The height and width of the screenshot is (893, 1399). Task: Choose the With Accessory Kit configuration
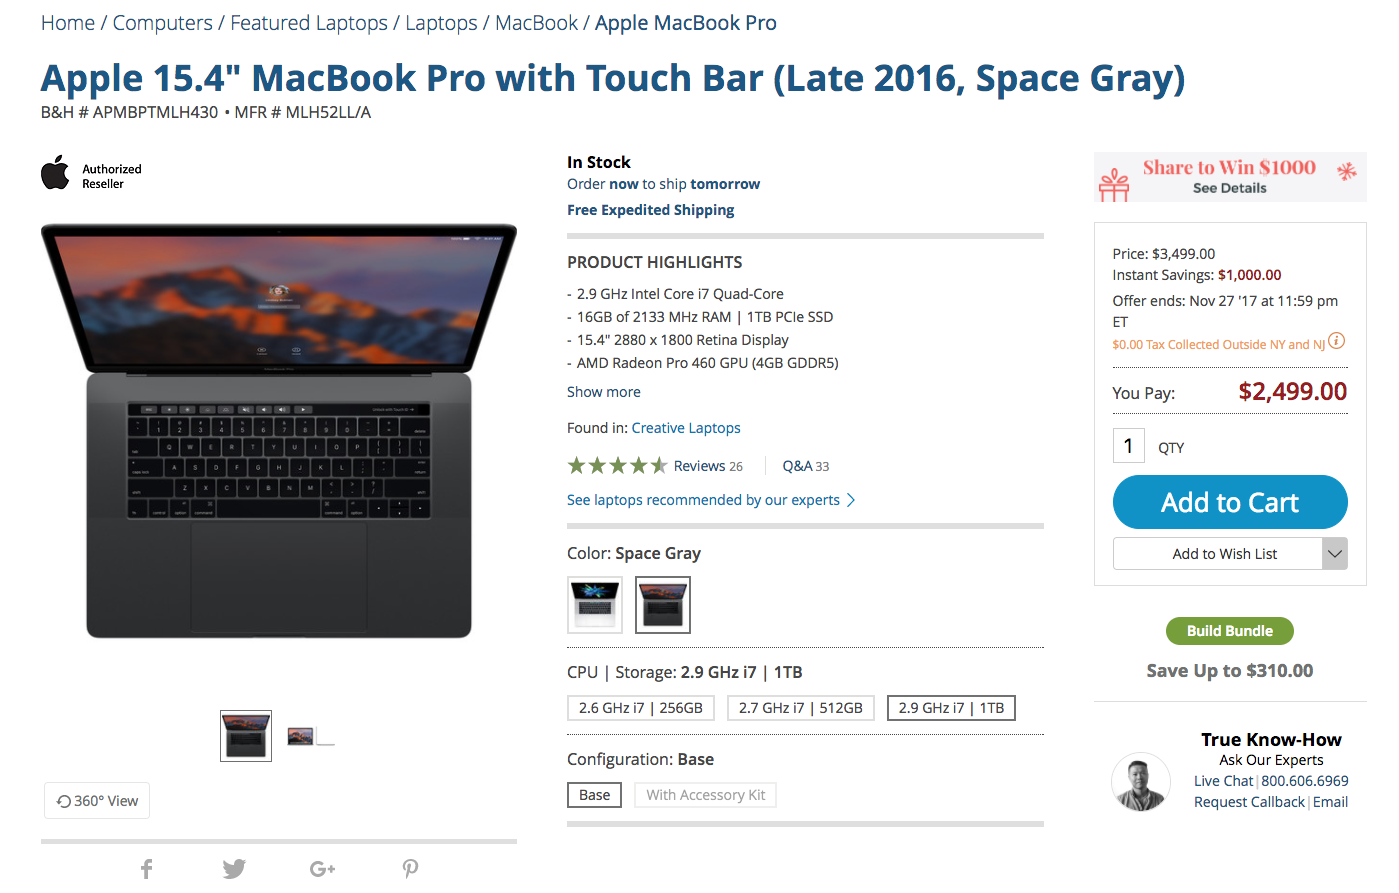pos(706,795)
